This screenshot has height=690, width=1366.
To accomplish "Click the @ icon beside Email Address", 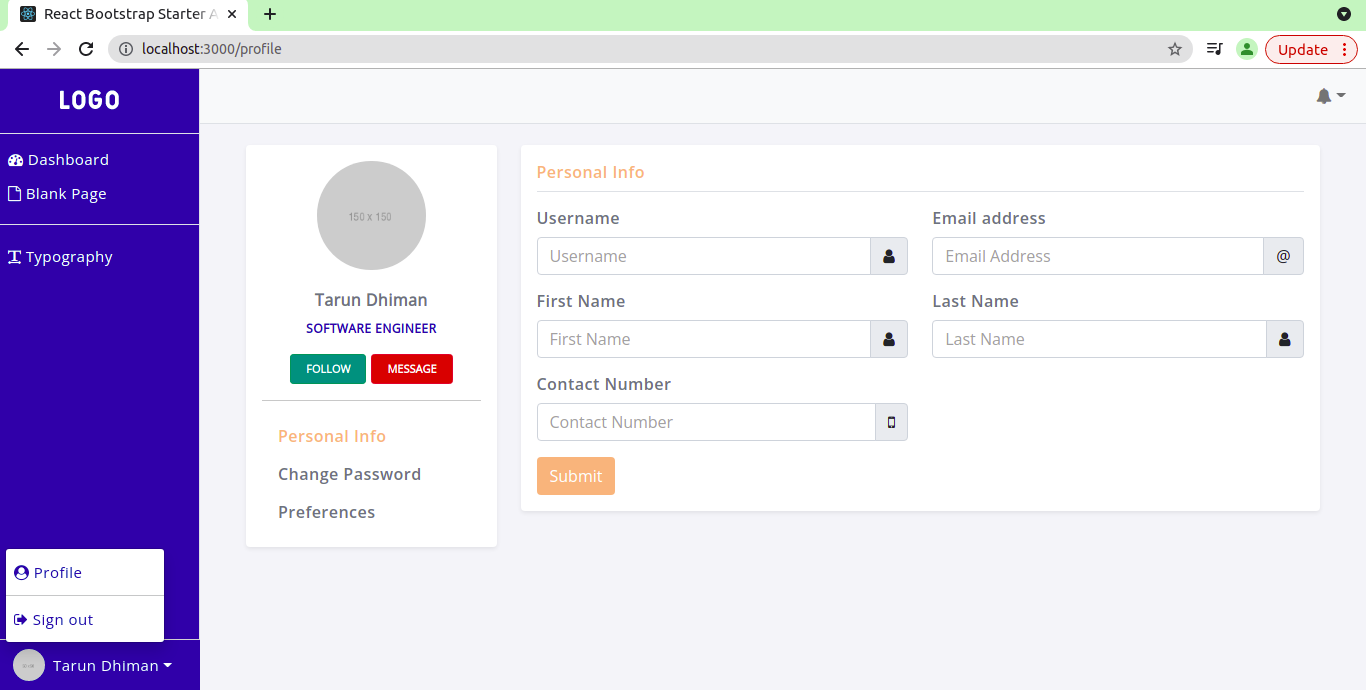I will pos(1283,256).
